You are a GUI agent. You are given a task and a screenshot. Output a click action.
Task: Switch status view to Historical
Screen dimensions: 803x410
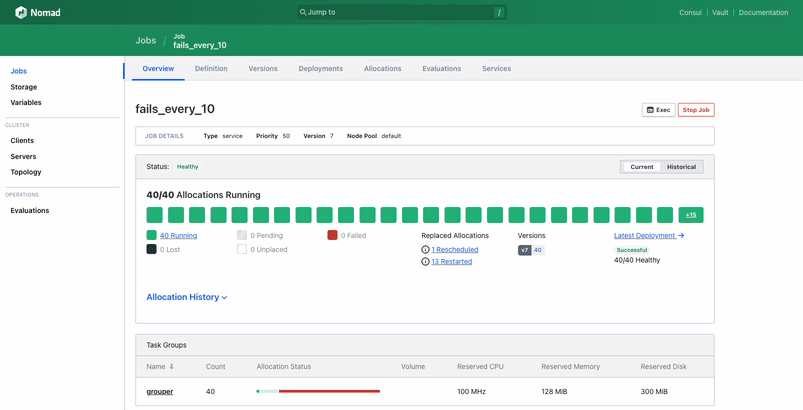(681, 167)
